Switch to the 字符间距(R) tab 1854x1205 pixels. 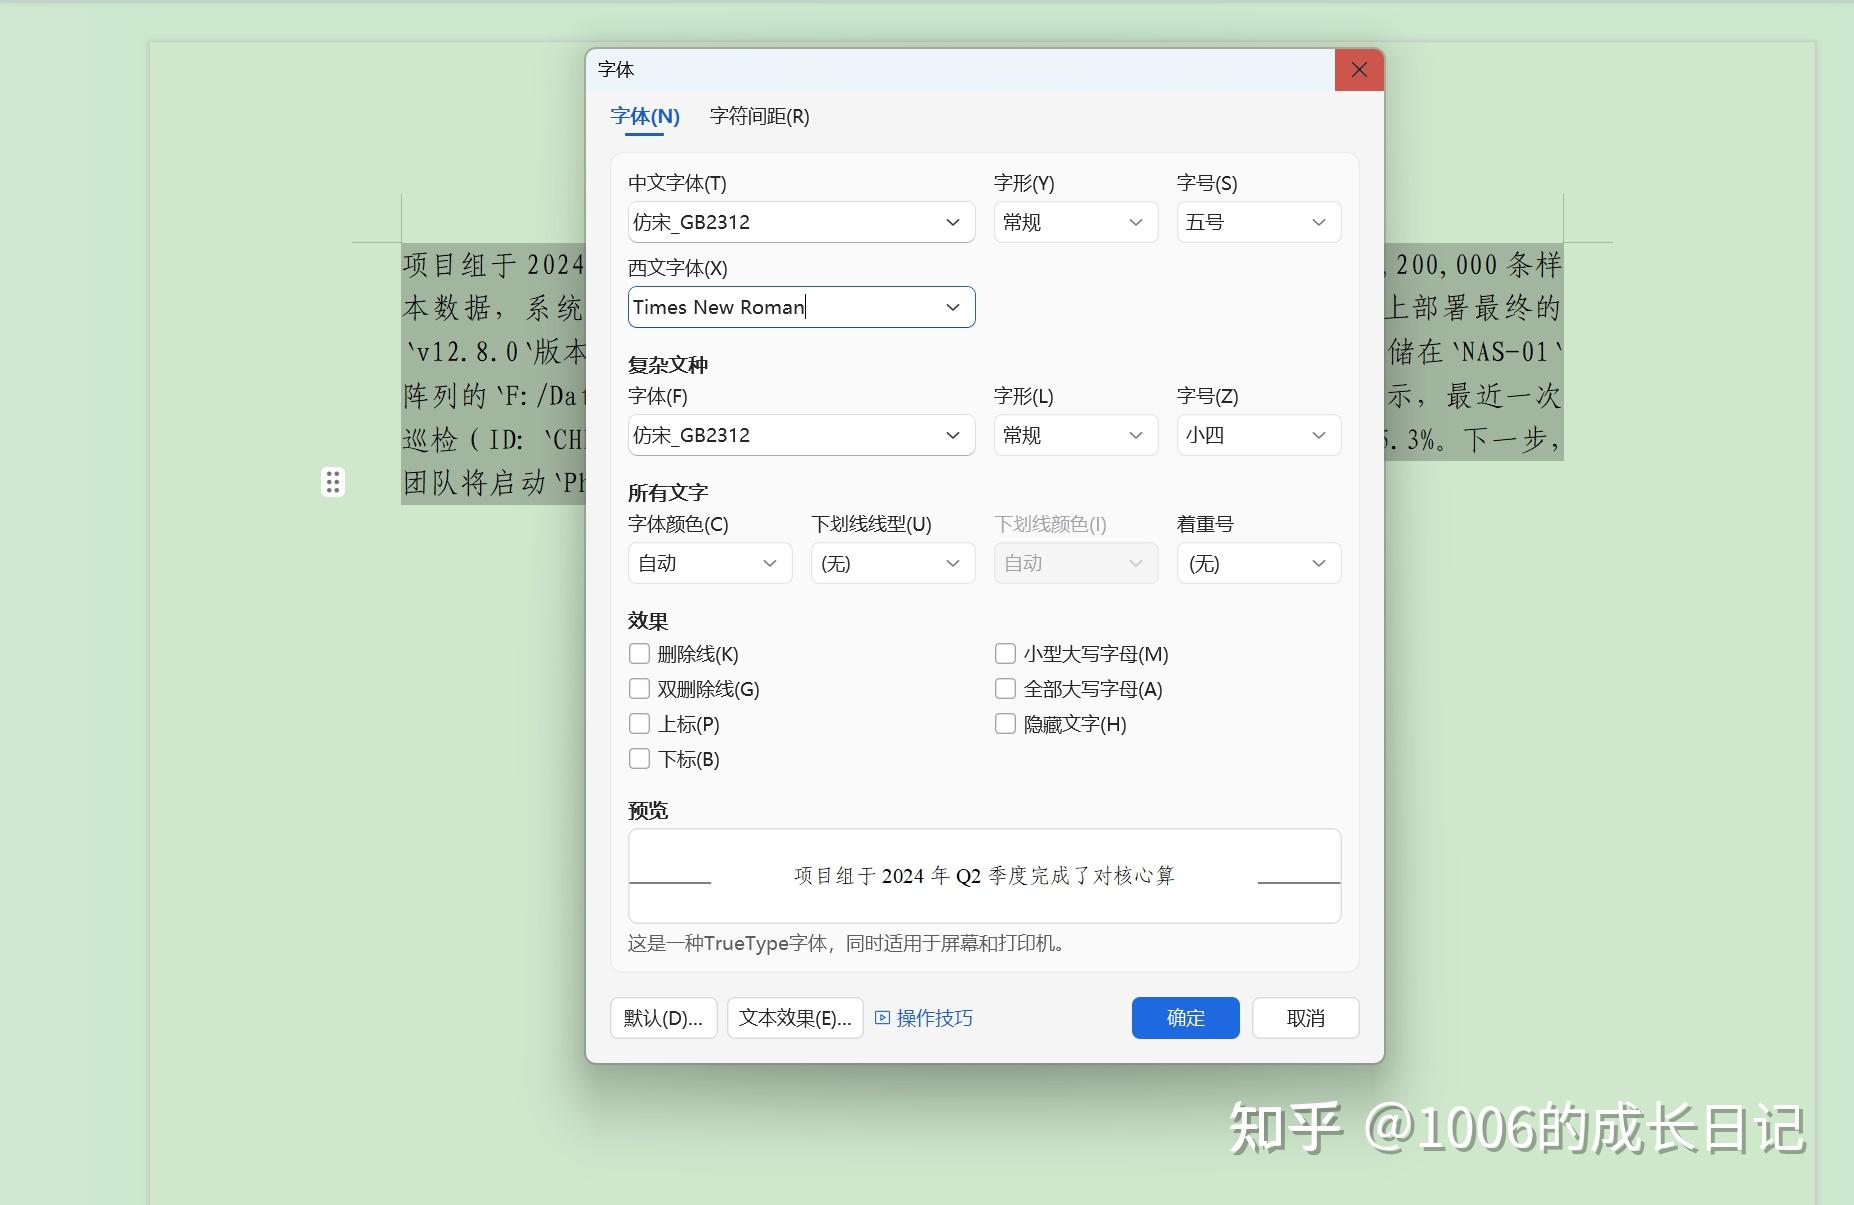(x=758, y=116)
